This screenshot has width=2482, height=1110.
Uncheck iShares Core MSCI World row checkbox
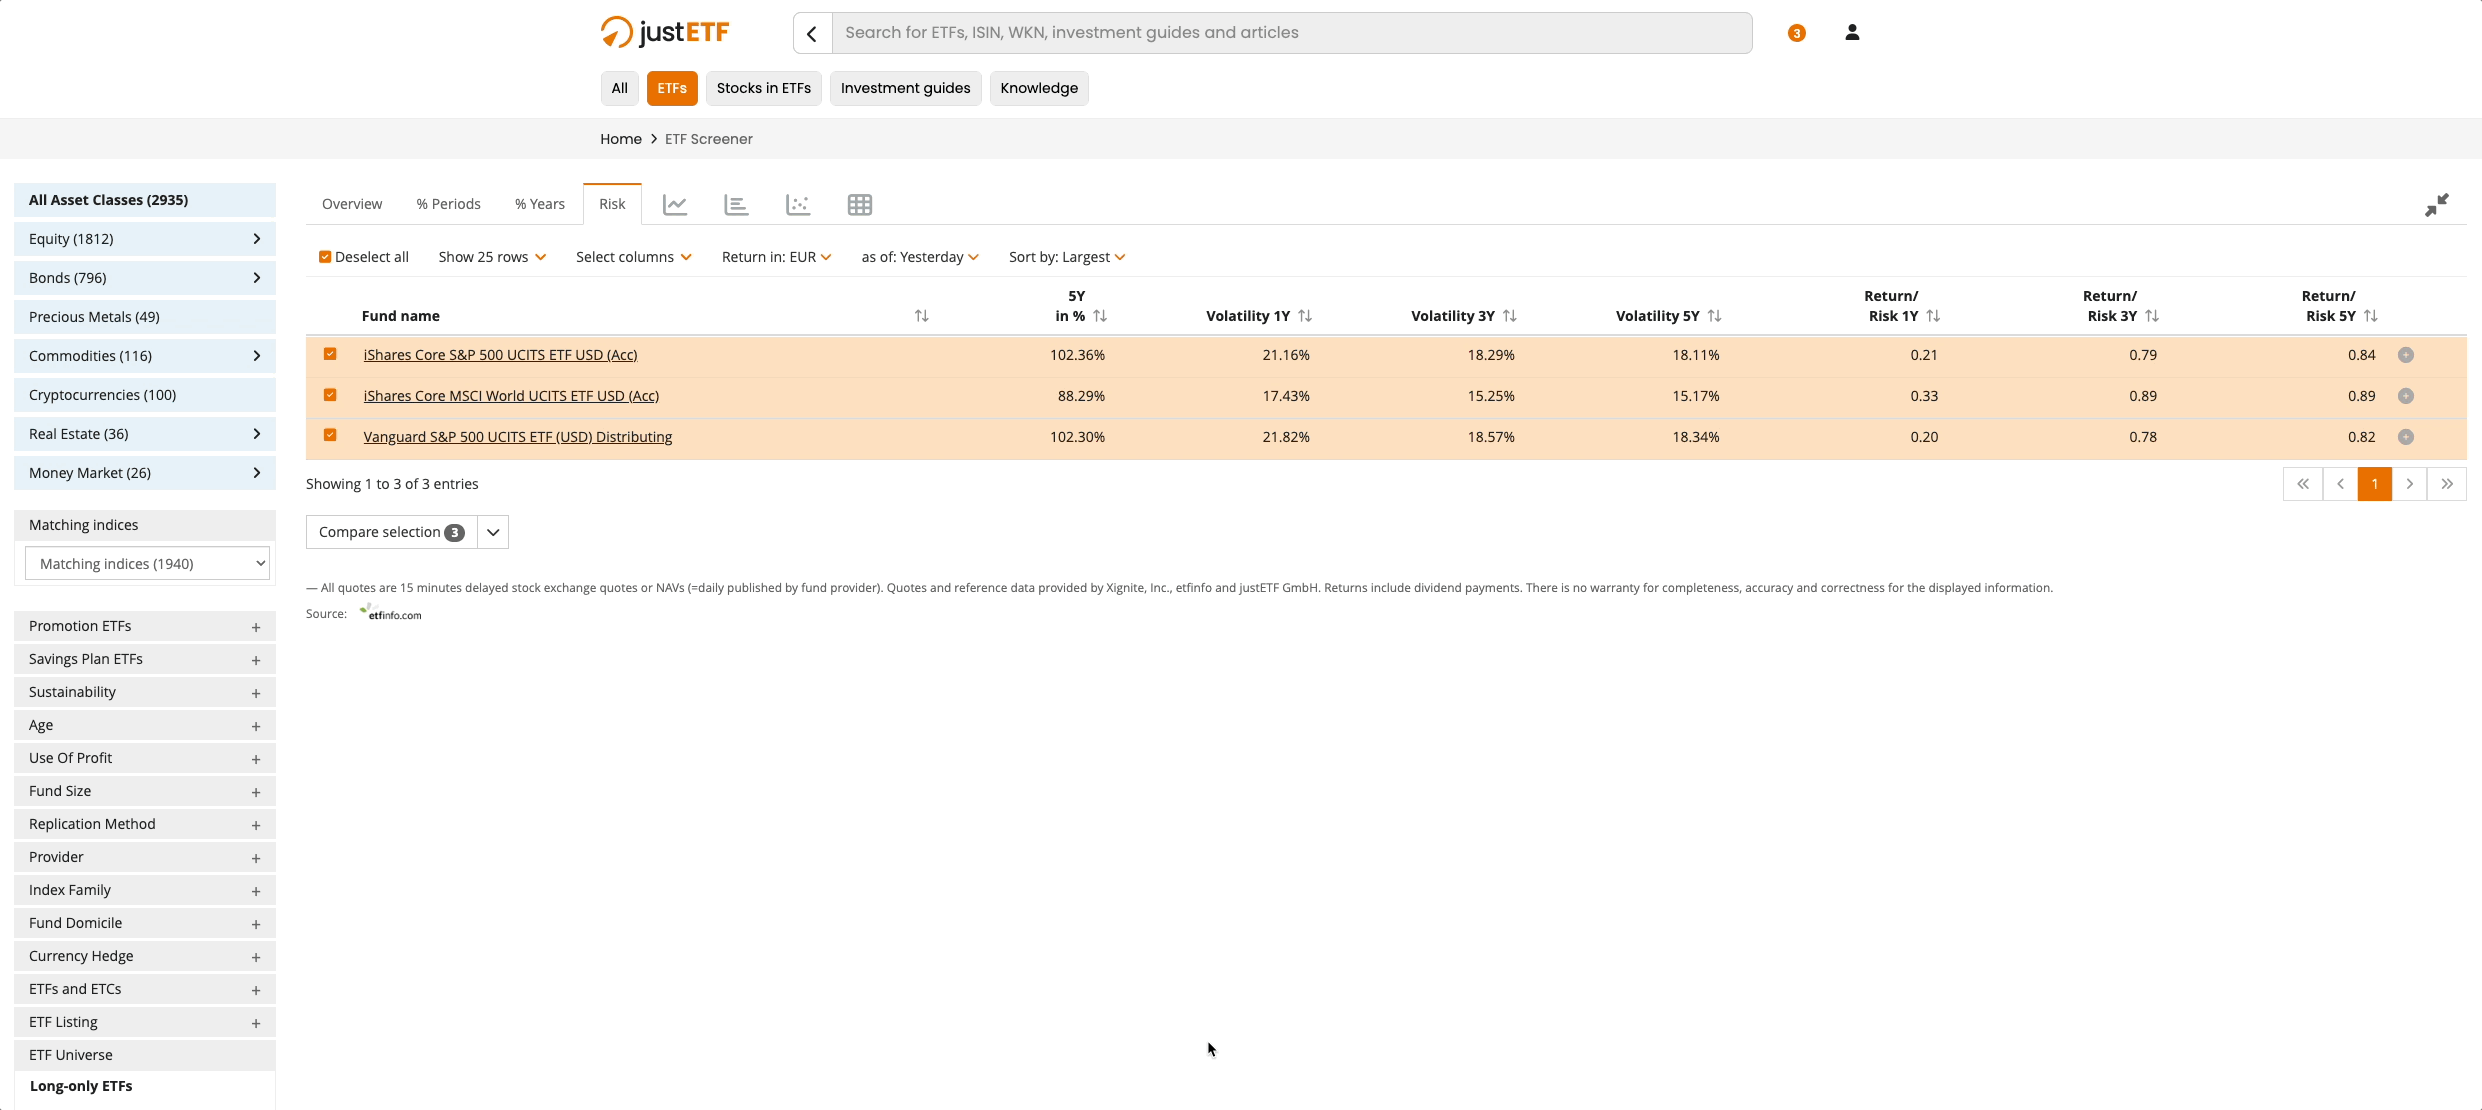point(330,395)
